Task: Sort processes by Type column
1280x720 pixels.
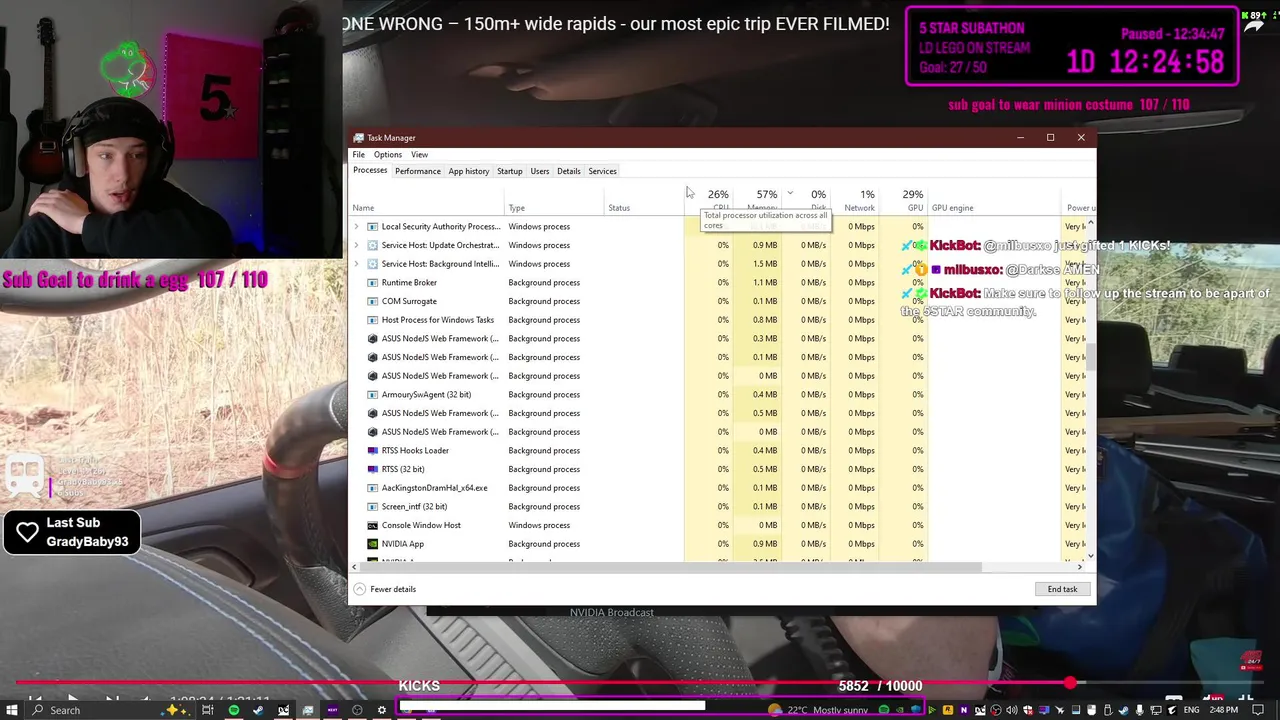Action: [x=555, y=200]
